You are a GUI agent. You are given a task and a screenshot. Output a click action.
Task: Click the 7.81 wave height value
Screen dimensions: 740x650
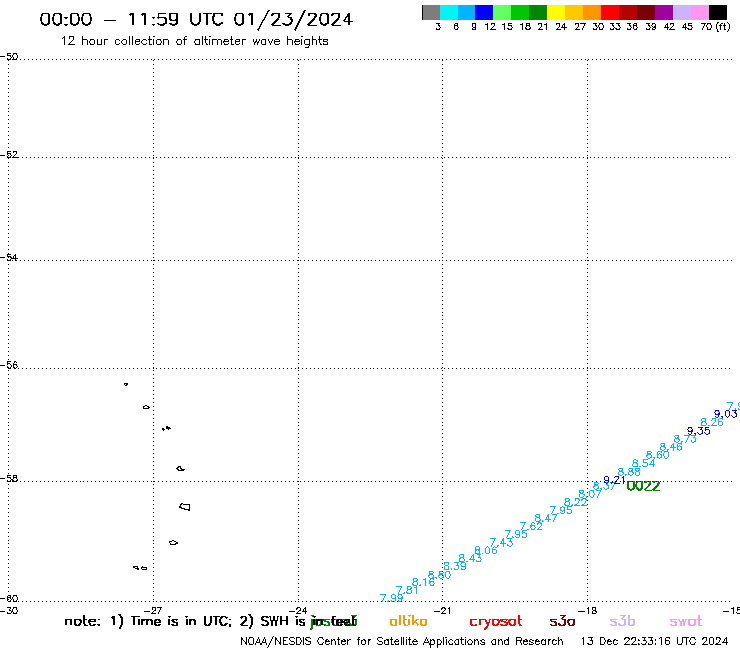pos(407,590)
